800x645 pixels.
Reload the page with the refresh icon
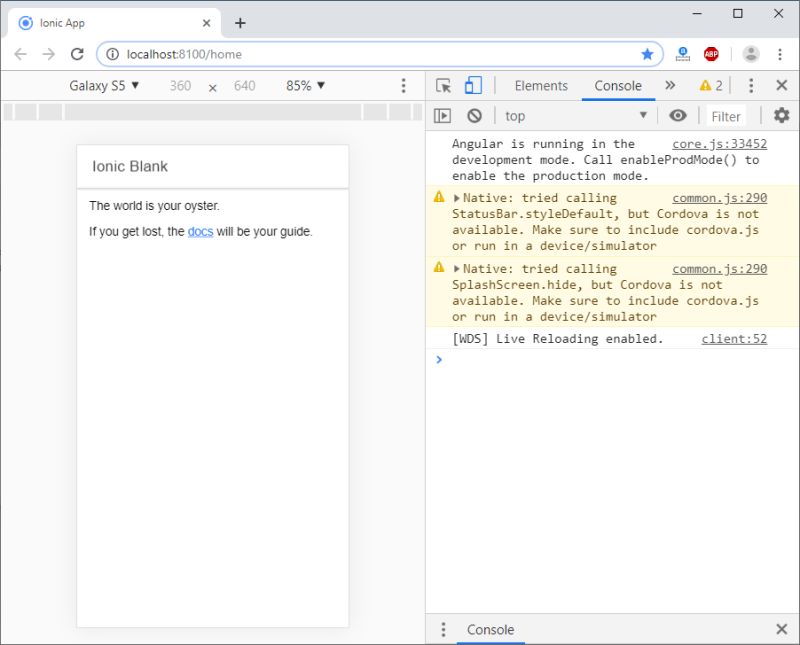[77, 54]
